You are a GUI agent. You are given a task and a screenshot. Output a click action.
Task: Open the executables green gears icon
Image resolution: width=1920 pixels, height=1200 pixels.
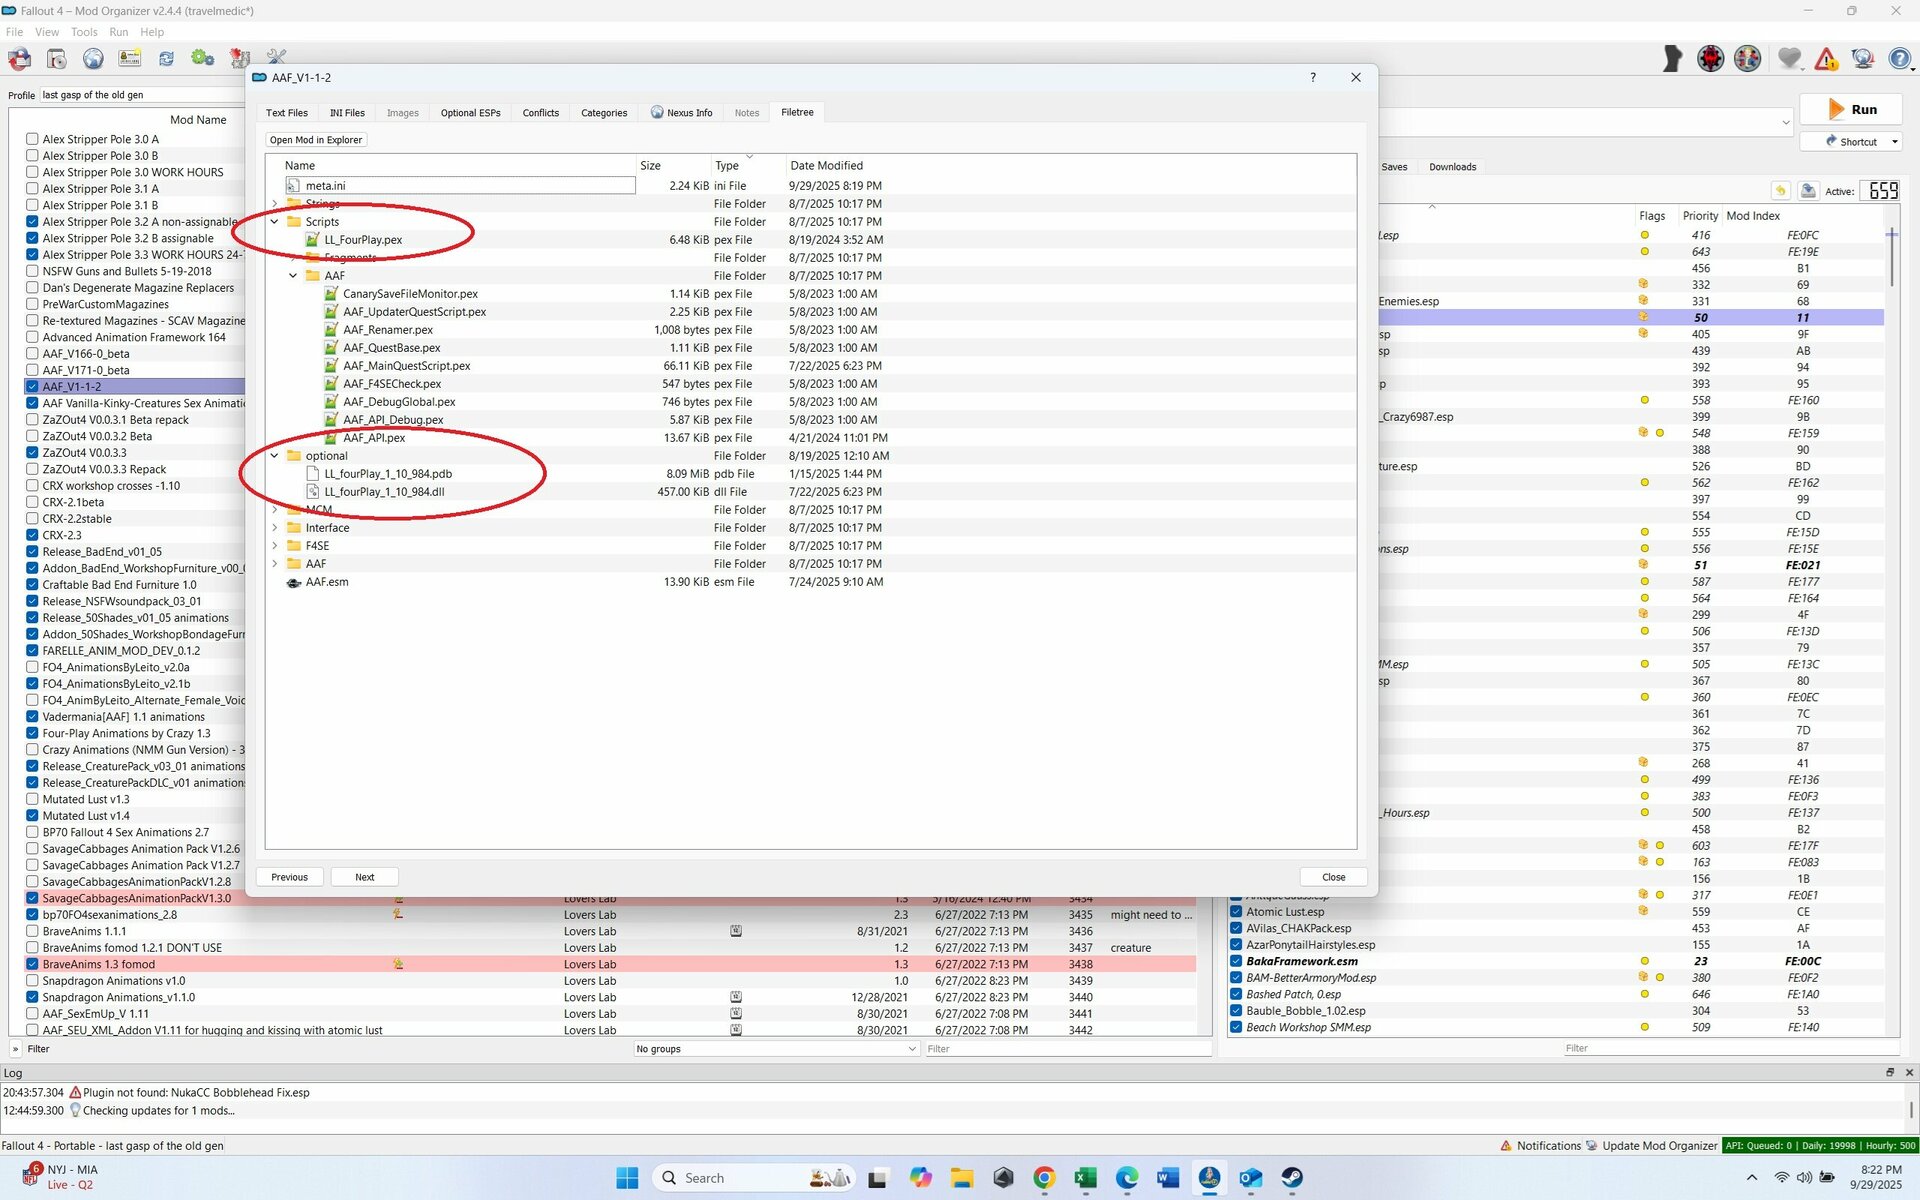tap(203, 59)
